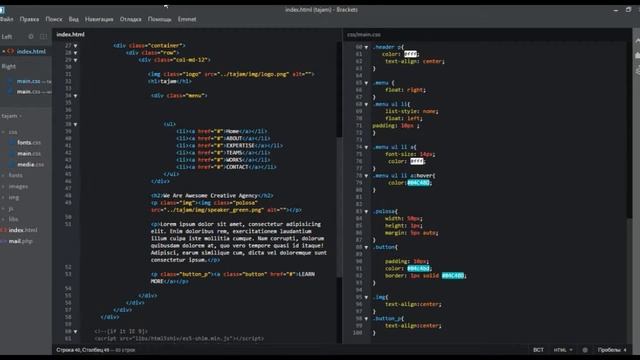This screenshot has height=360, width=640.
Task: Activate index.html left pane header
Action: coord(71,34)
